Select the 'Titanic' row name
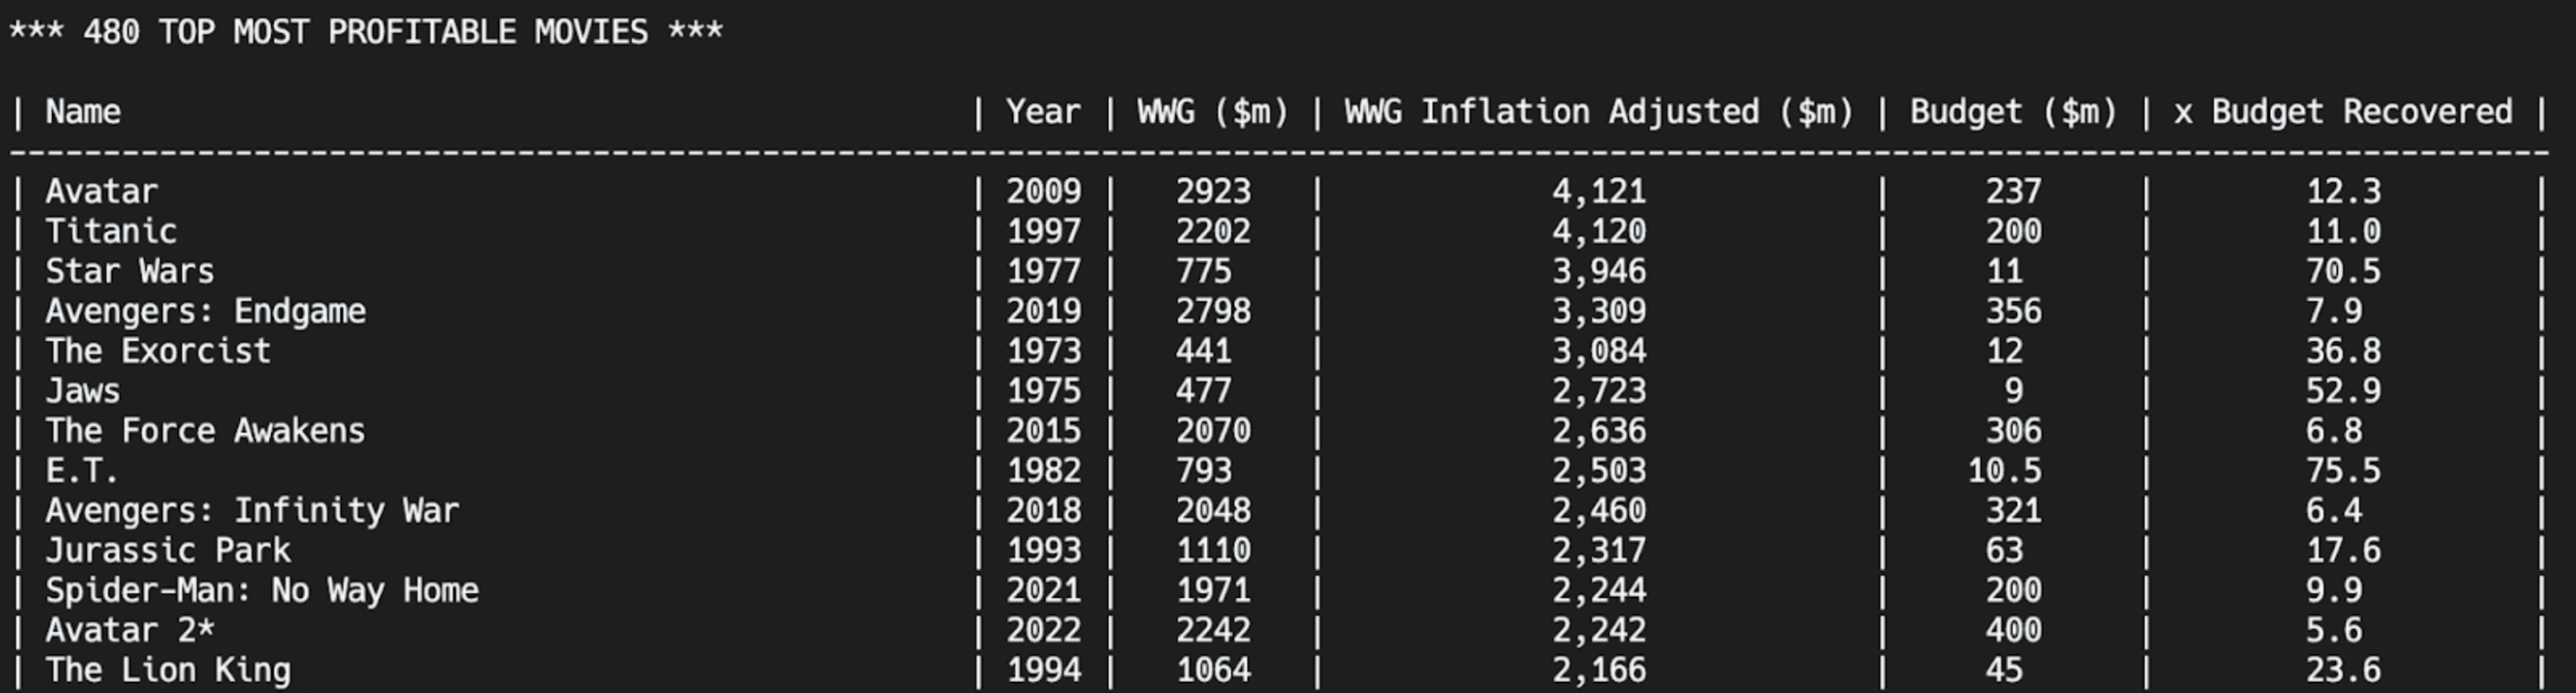2576x693 pixels. pyautogui.click(x=111, y=231)
